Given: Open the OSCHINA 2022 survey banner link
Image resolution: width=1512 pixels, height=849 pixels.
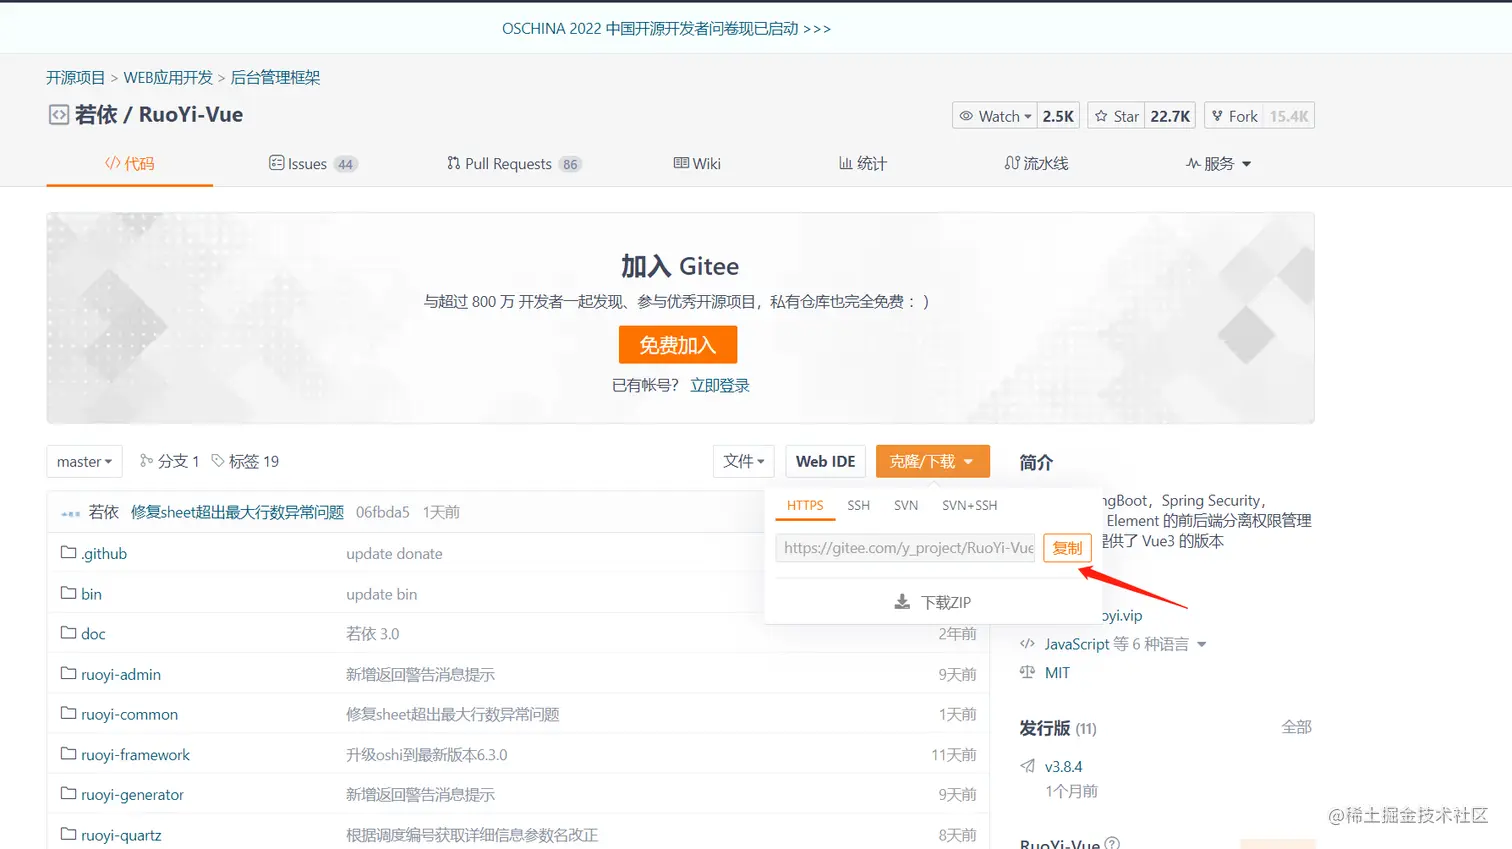Looking at the screenshot, I should [x=666, y=29].
